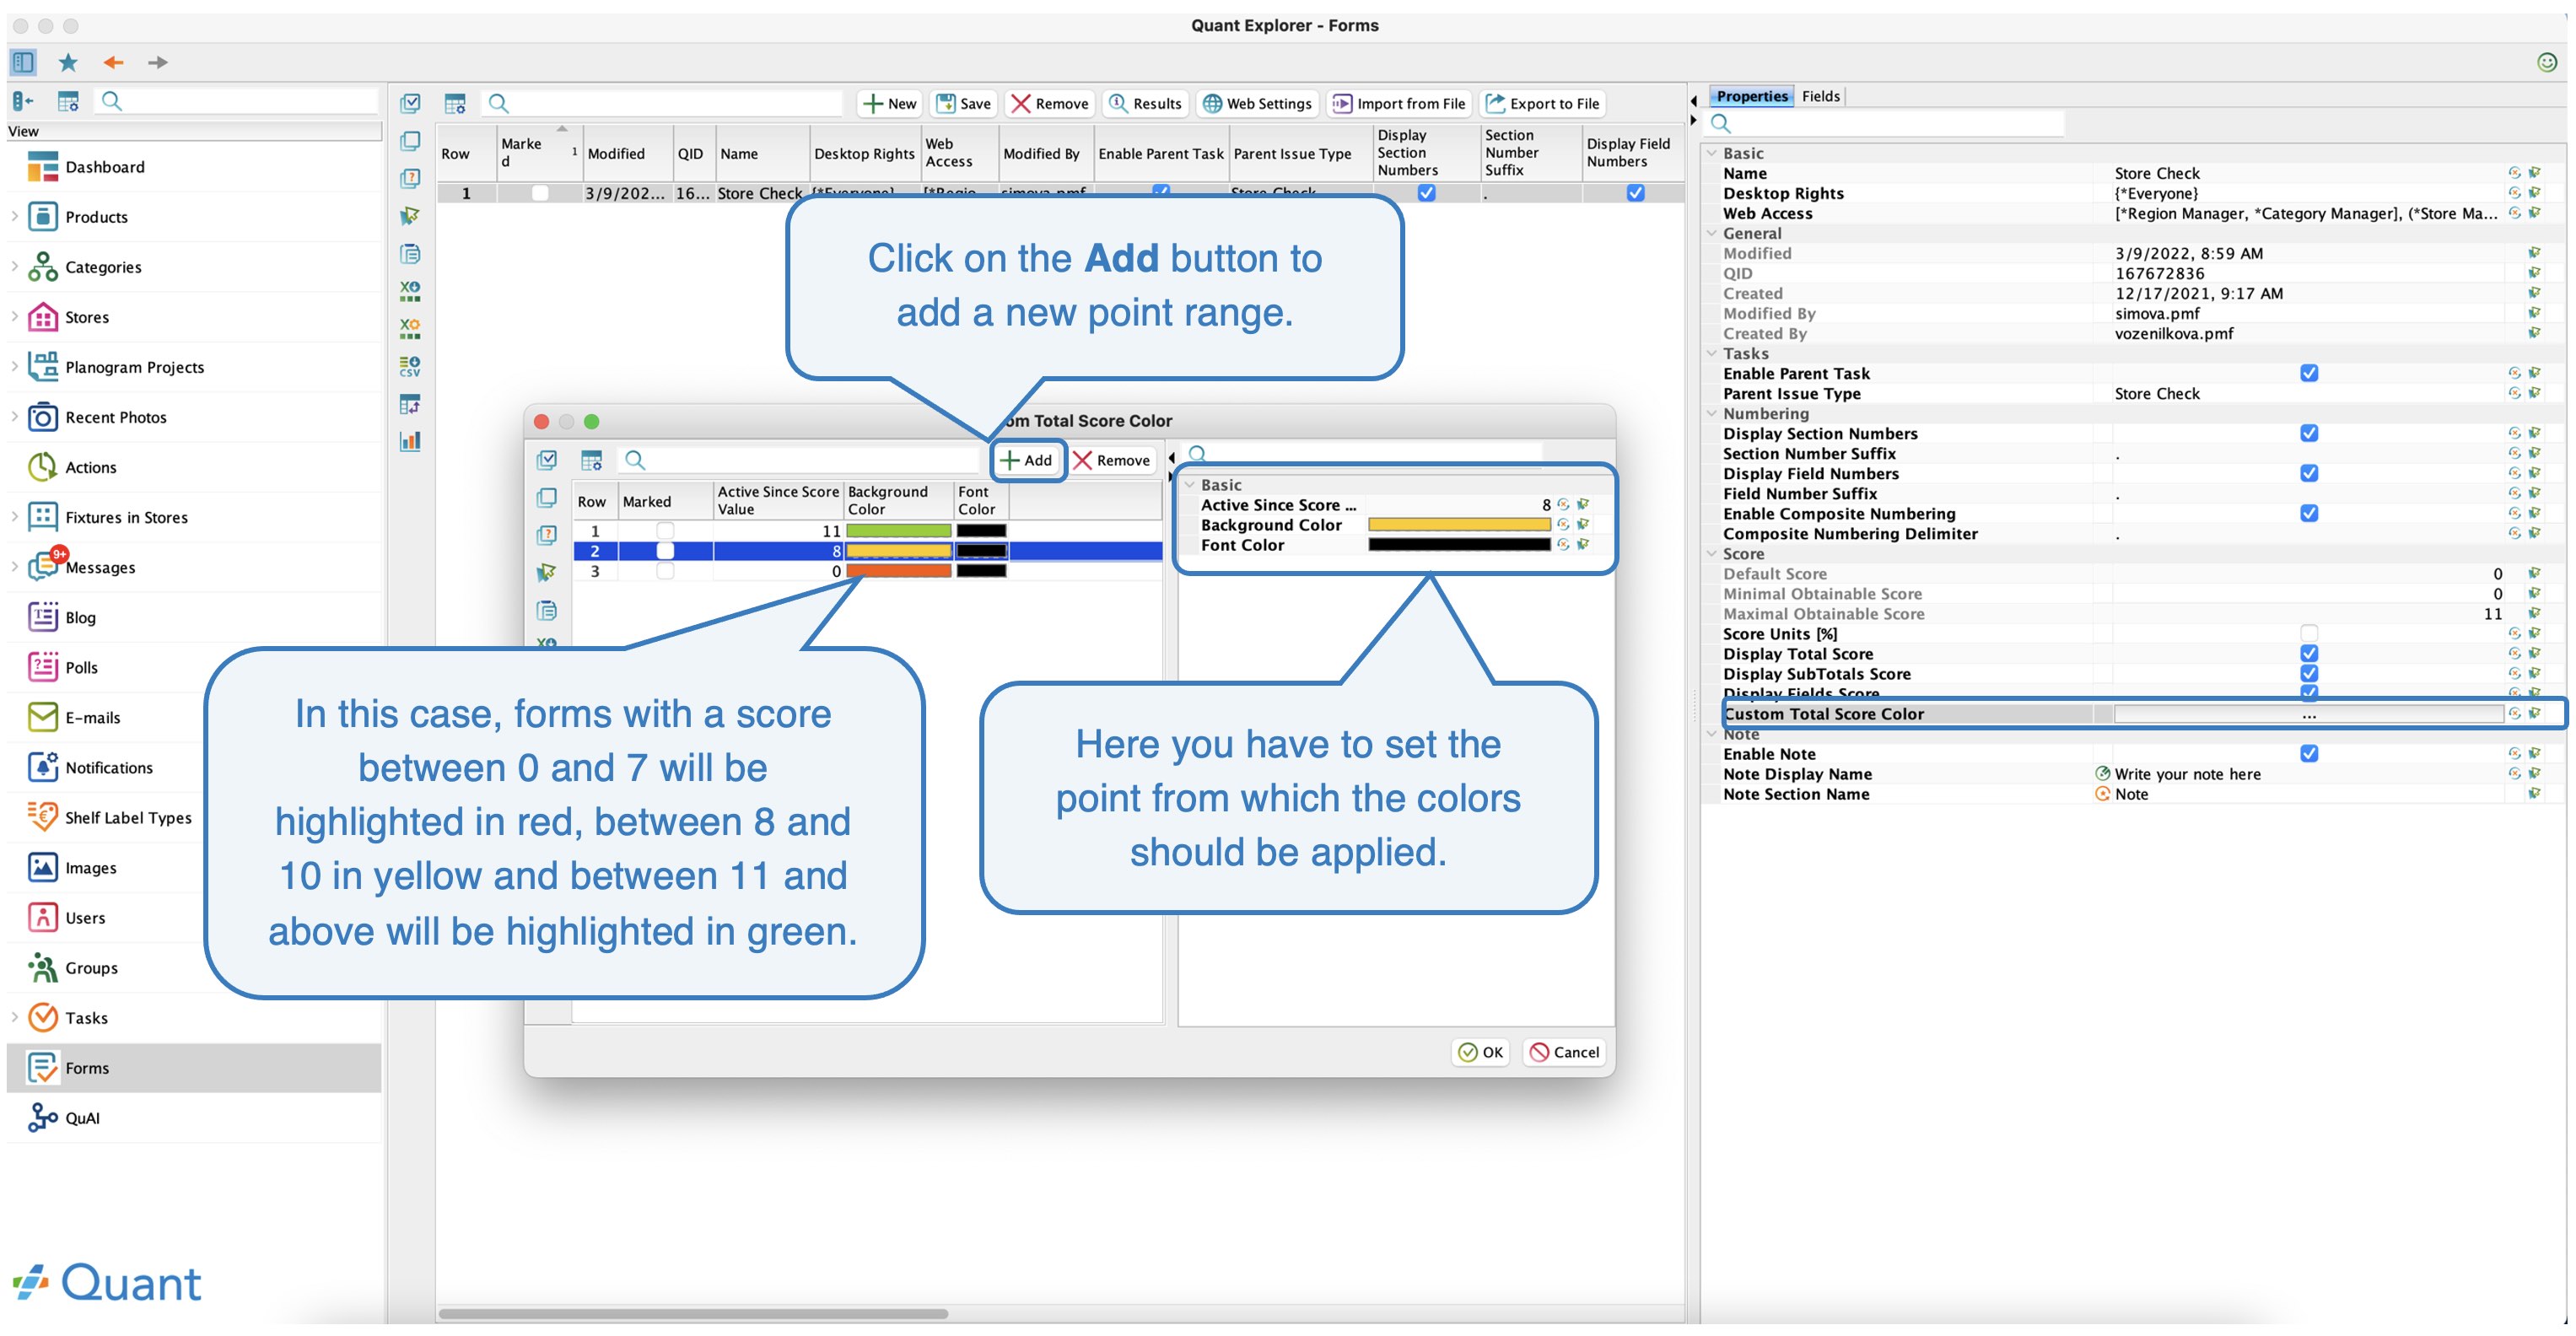Open the Tasks icon

click(42, 1017)
